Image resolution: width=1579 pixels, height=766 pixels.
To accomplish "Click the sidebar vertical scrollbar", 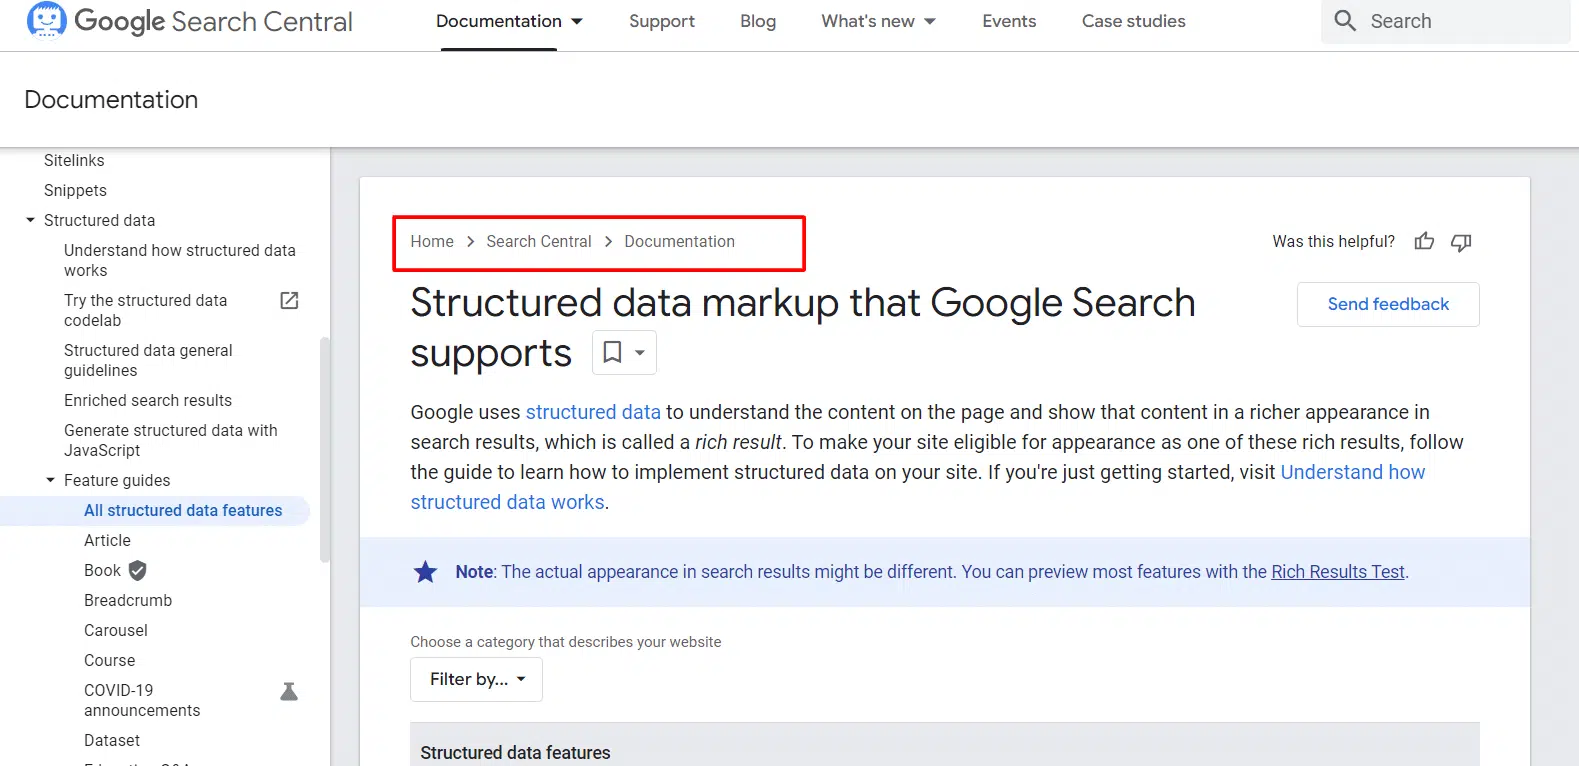I will (x=324, y=450).
